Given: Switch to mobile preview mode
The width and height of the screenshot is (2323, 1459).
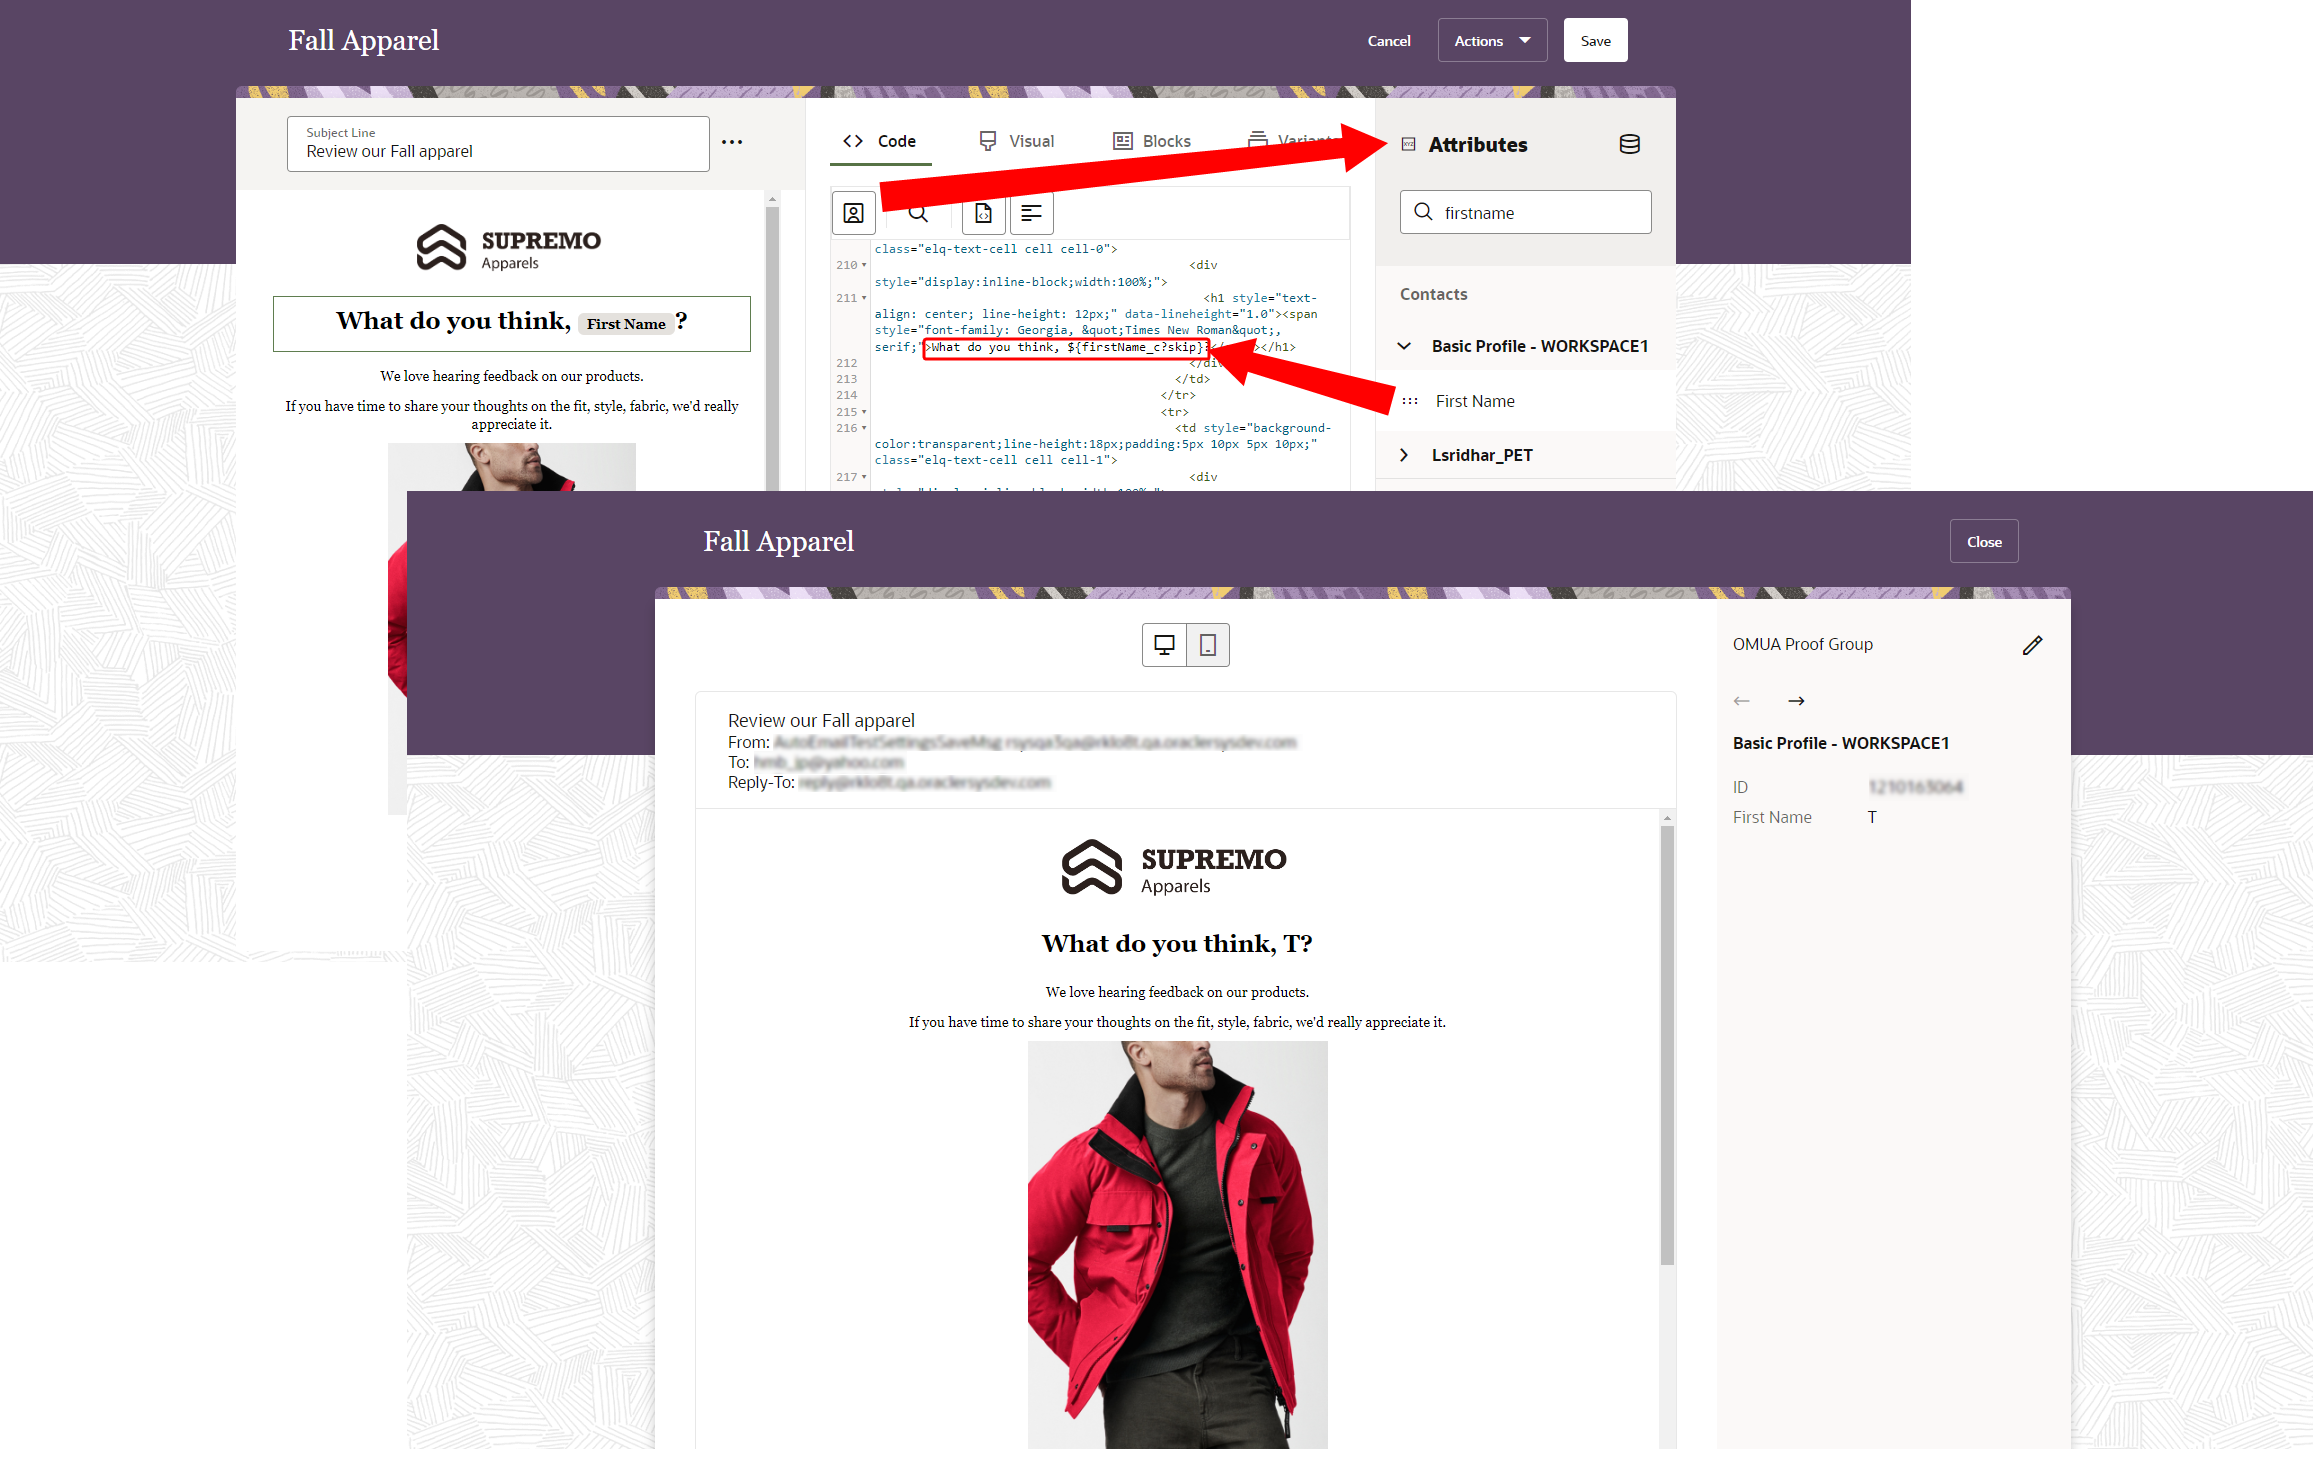Looking at the screenshot, I should tap(1208, 645).
